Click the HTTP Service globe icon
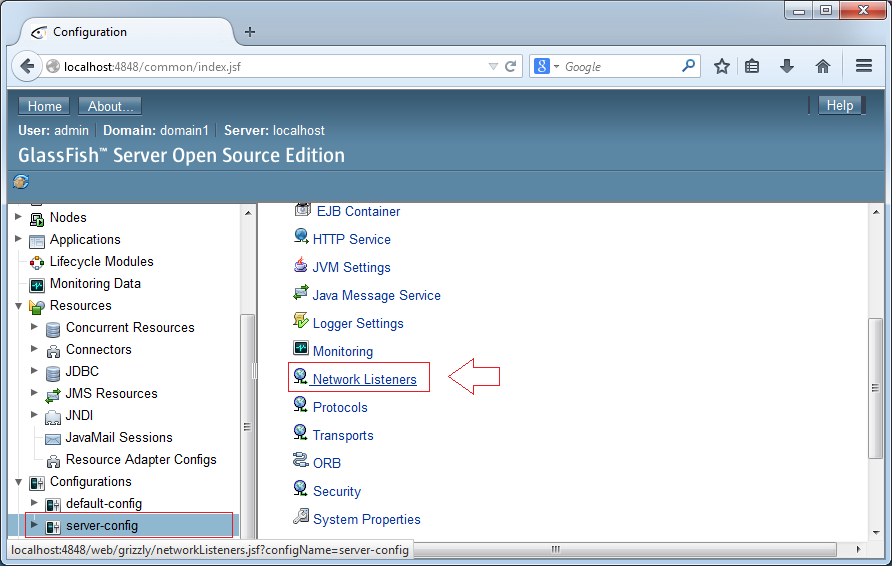Viewport: 892px width, 566px height. point(301,236)
